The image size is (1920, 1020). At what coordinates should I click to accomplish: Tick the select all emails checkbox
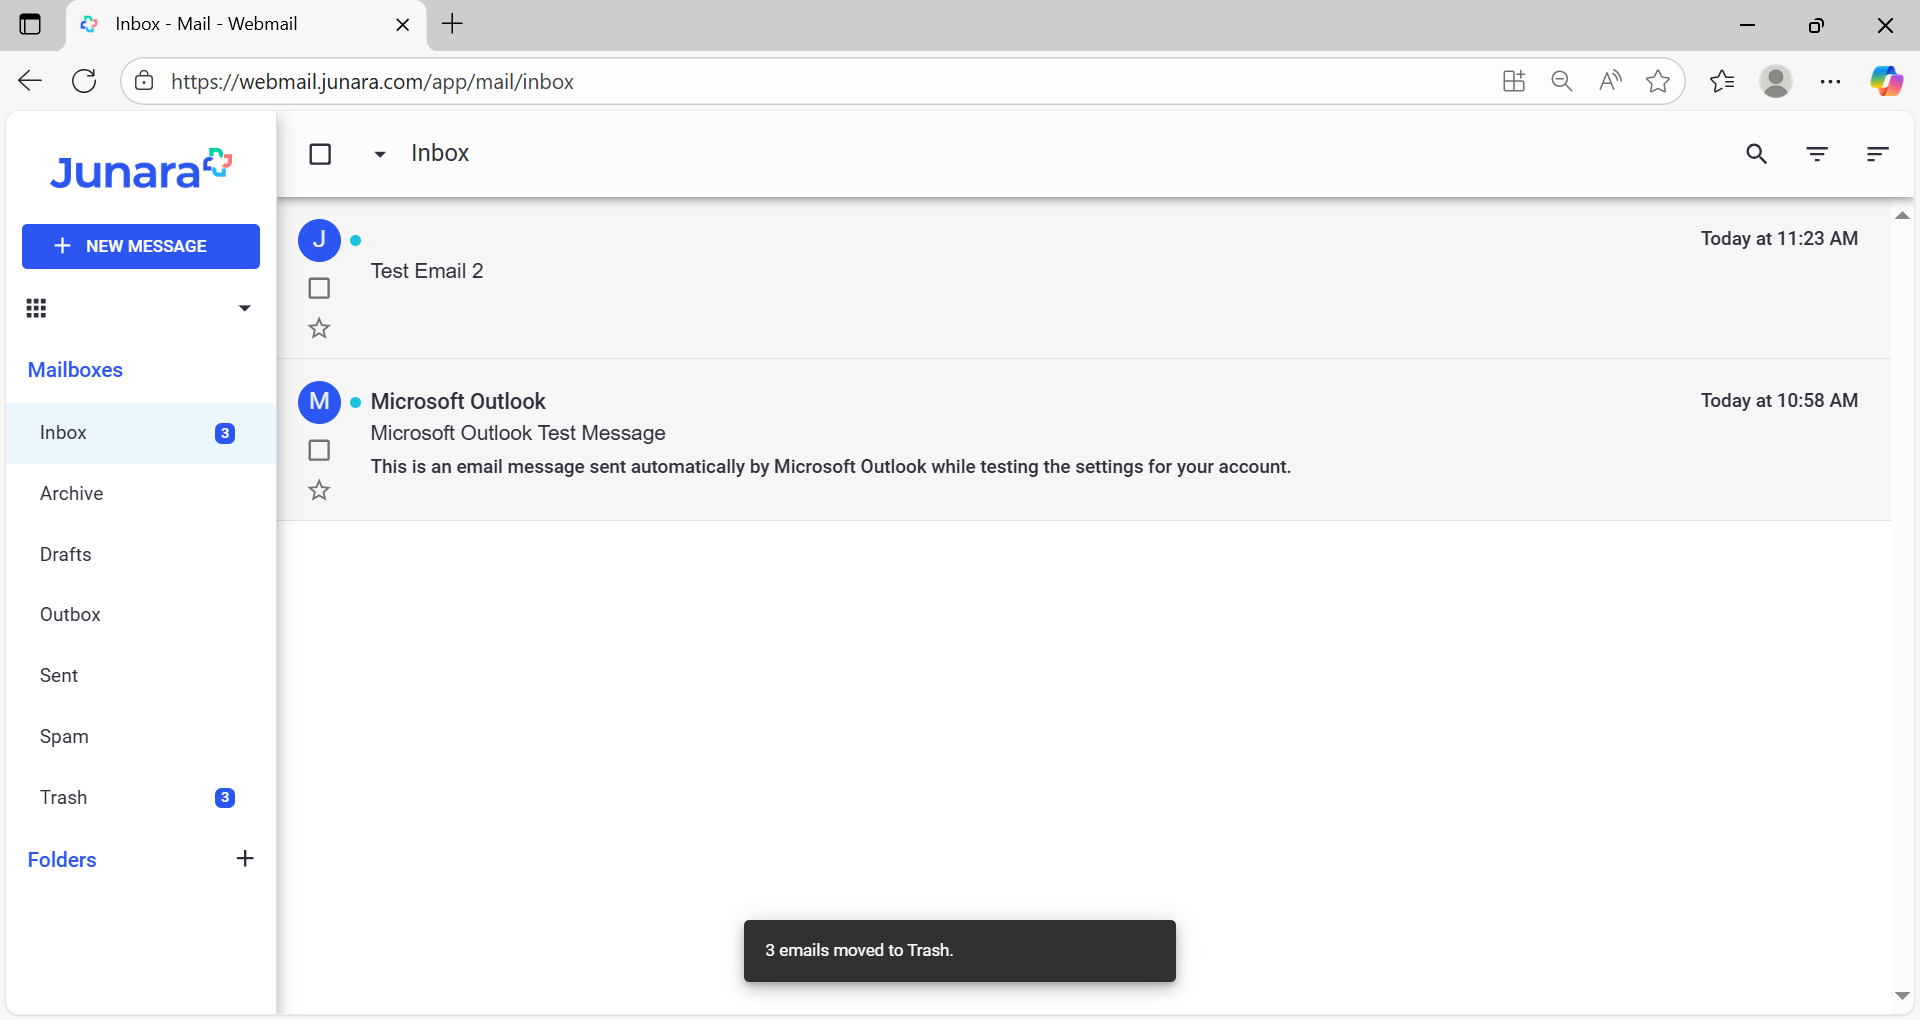(x=320, y=154)
